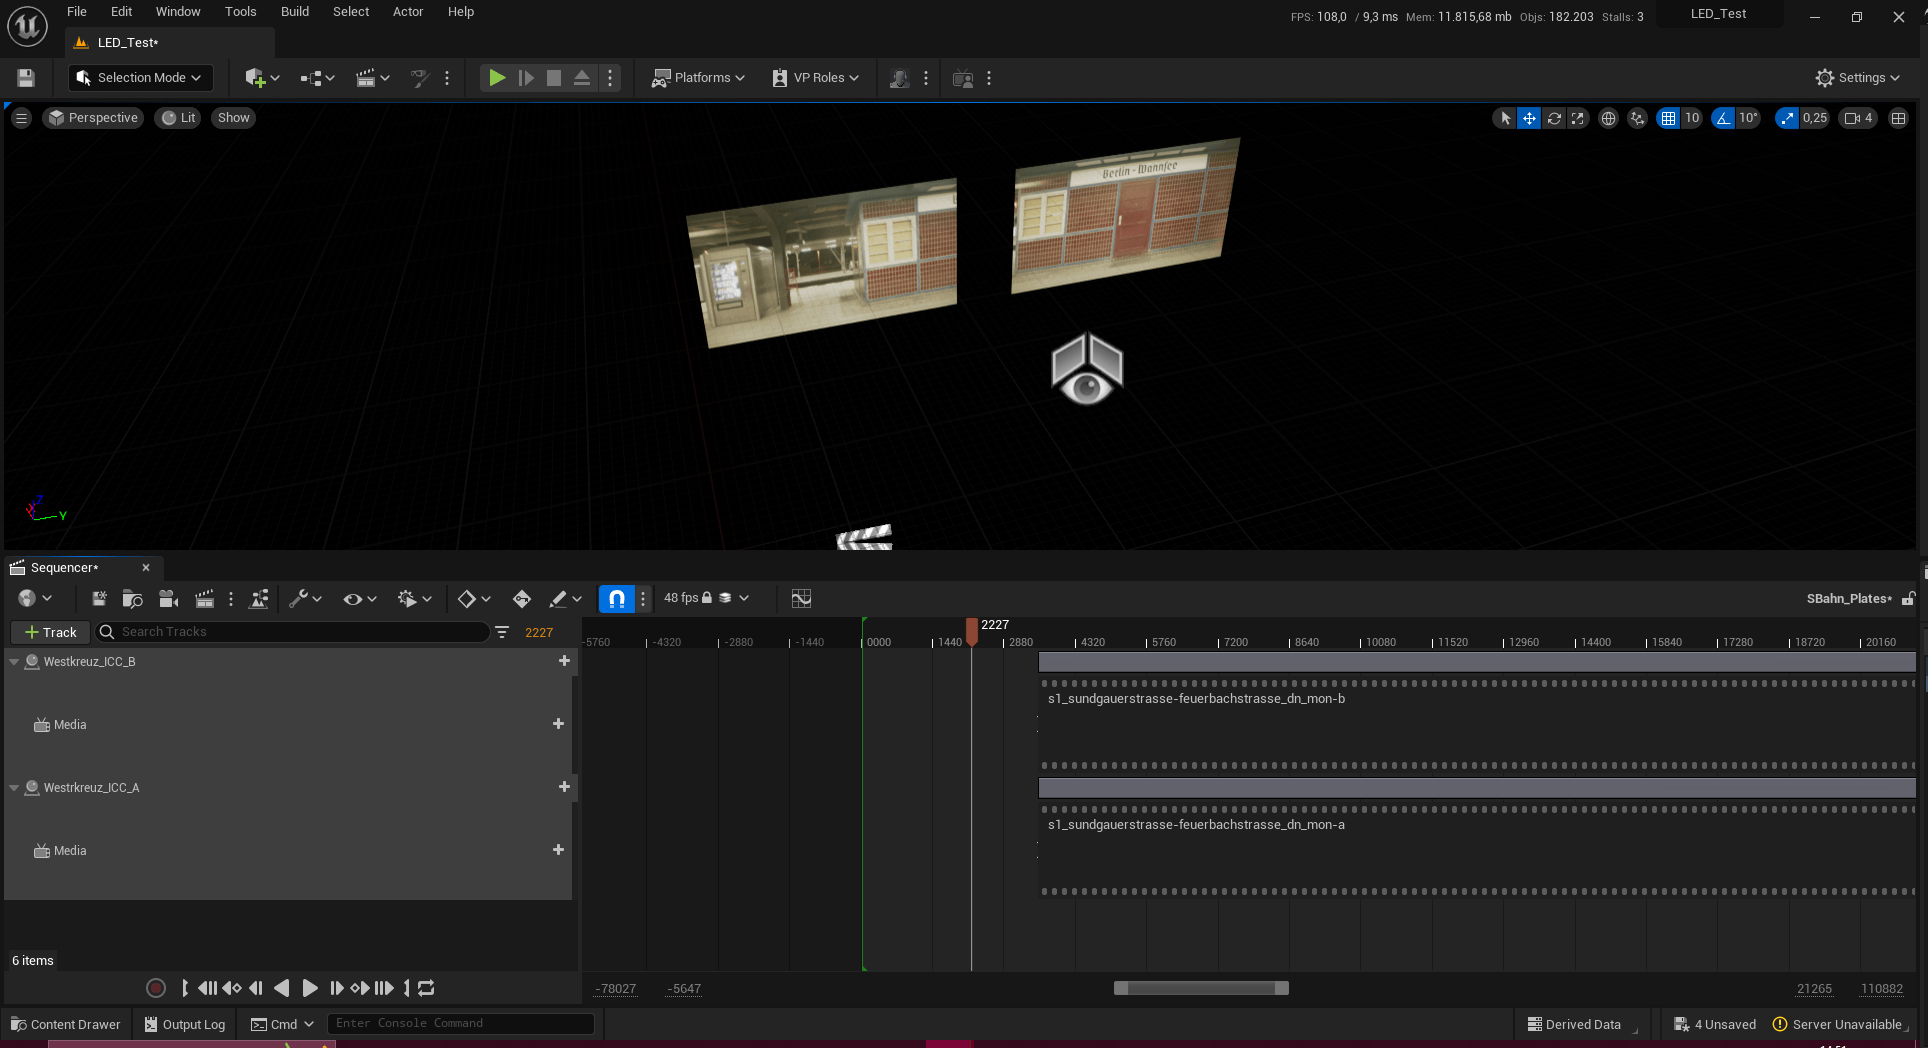Open the Build menu

(x=294, y=12)
